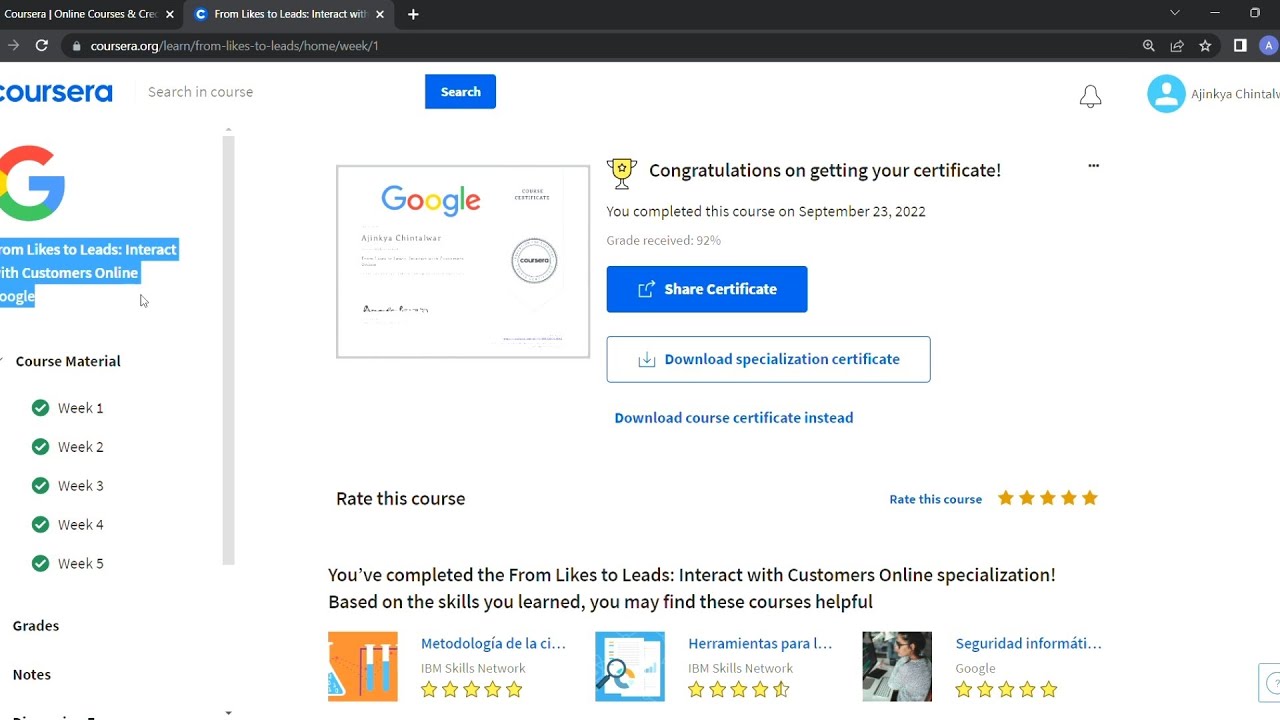Close the Coursera Online Courses tab
1280x720 pixels.
coord(169,14)
